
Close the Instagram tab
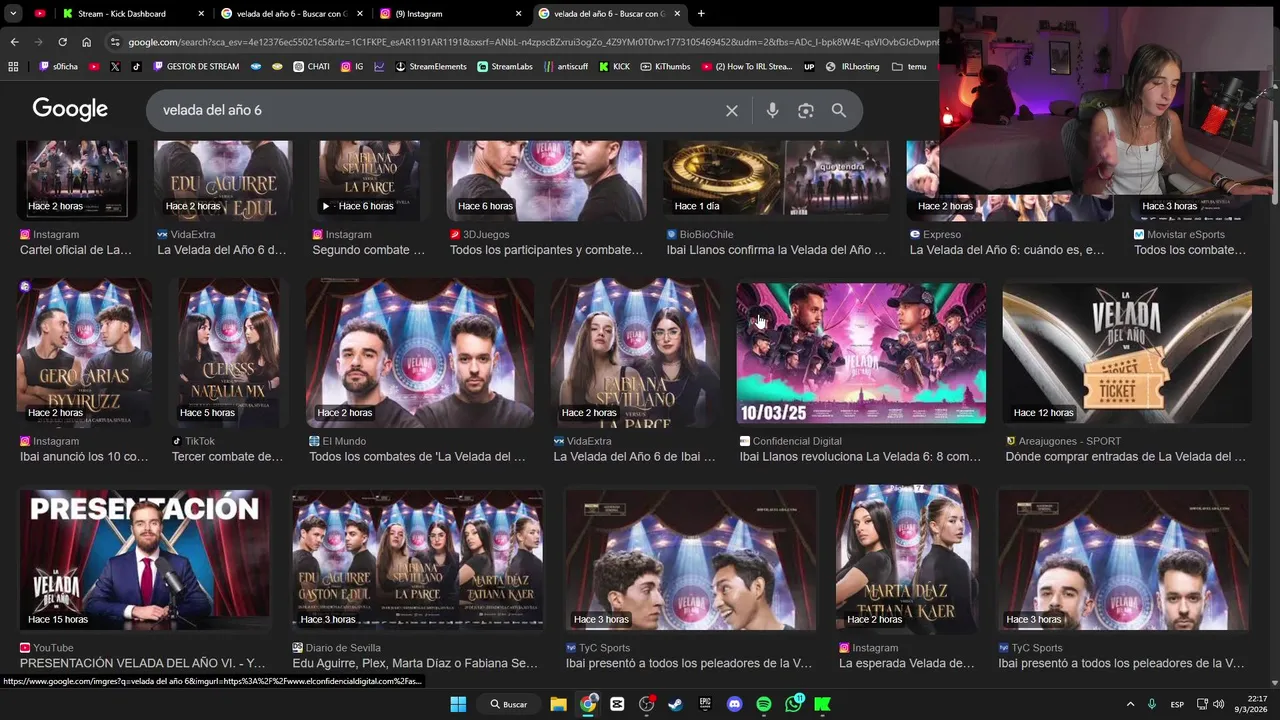click(x=518, y=14)
